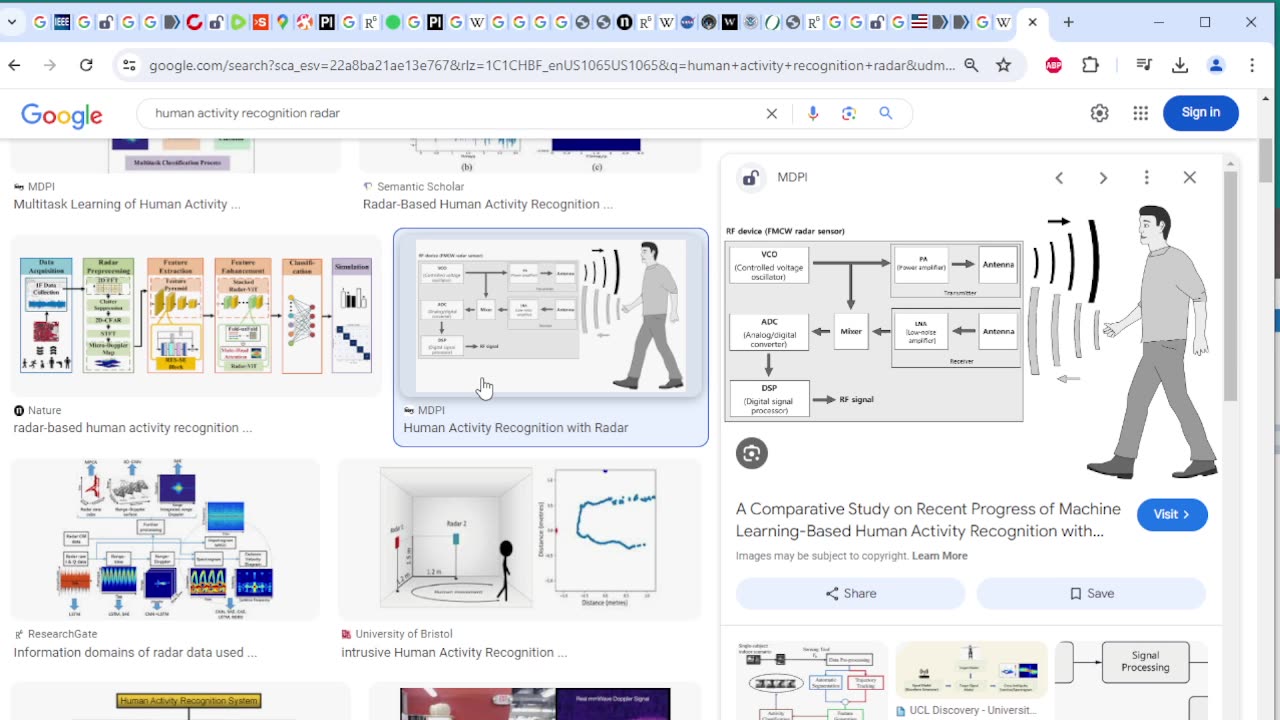
Task: Click the MDPI source icon in preview header
Action: tap(751, 178)
